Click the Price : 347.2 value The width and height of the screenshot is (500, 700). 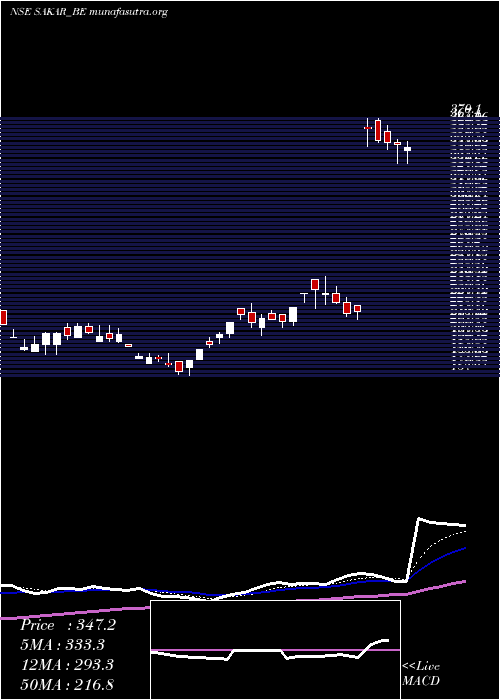pos(68,625)
